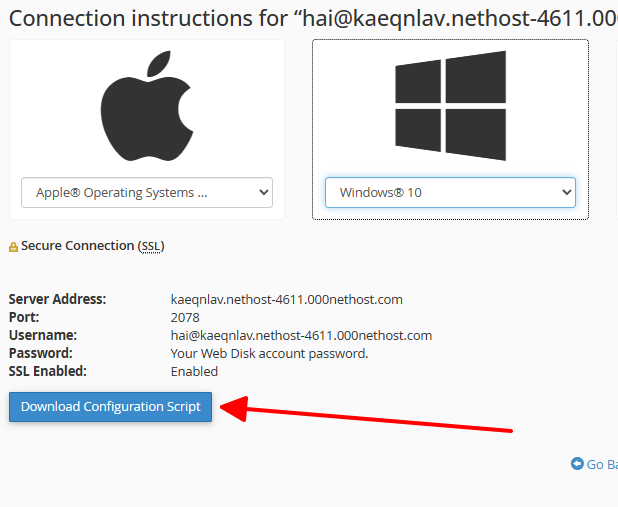Image resolution: width=618 pixels, height=507 pixels.
Task: Click the Apple dropdown chevron arrow
Action: (264, 192)
